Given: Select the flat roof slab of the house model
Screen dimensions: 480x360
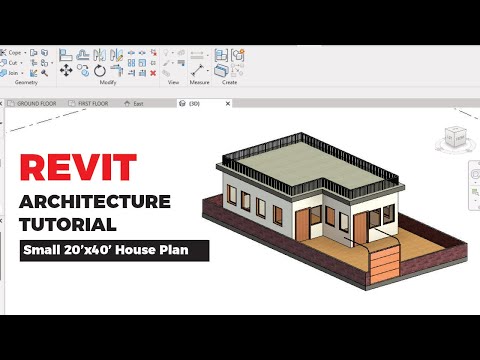Looking at the screenshot, I should tap(310, 163).
